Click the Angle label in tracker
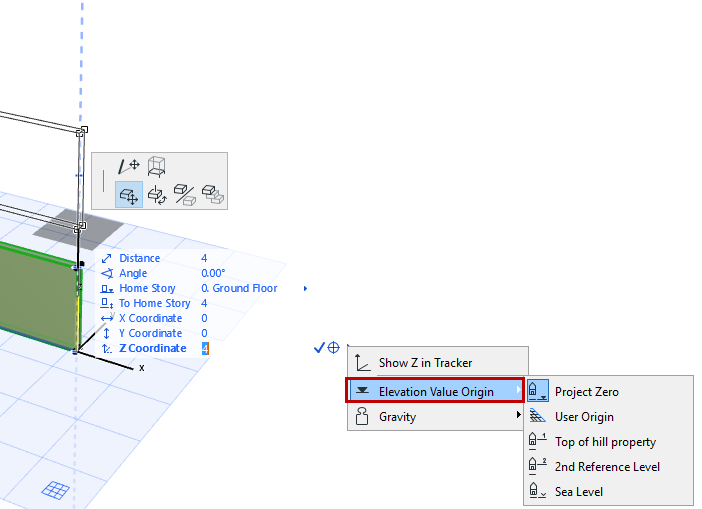 pyautogui.click(x=133, y=274)
